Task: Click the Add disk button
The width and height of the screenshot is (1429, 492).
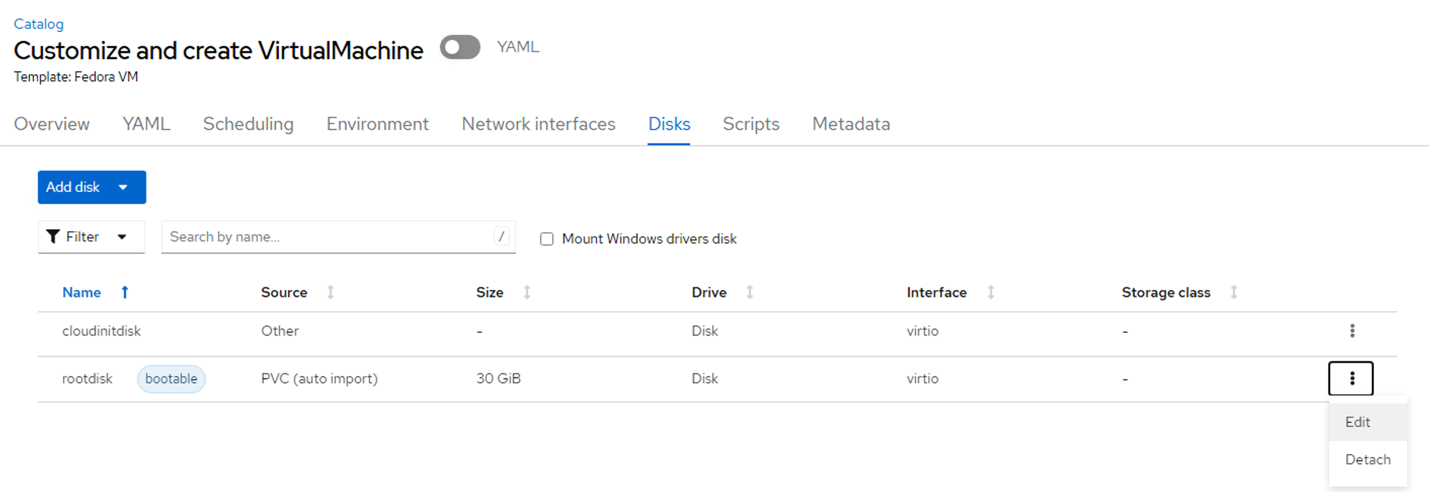Action: [92, 187]
